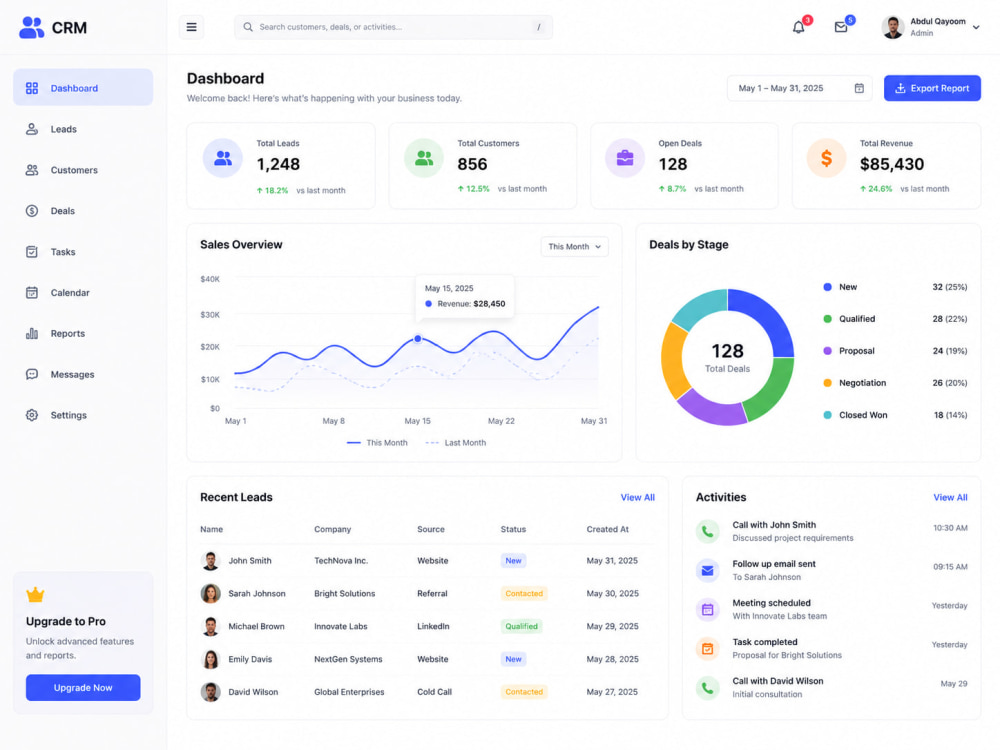Image resolution: width=1000 pixels, height=750 pixels.
Task: Click the Total Leads people icon
Action: [x=223, y=158]
